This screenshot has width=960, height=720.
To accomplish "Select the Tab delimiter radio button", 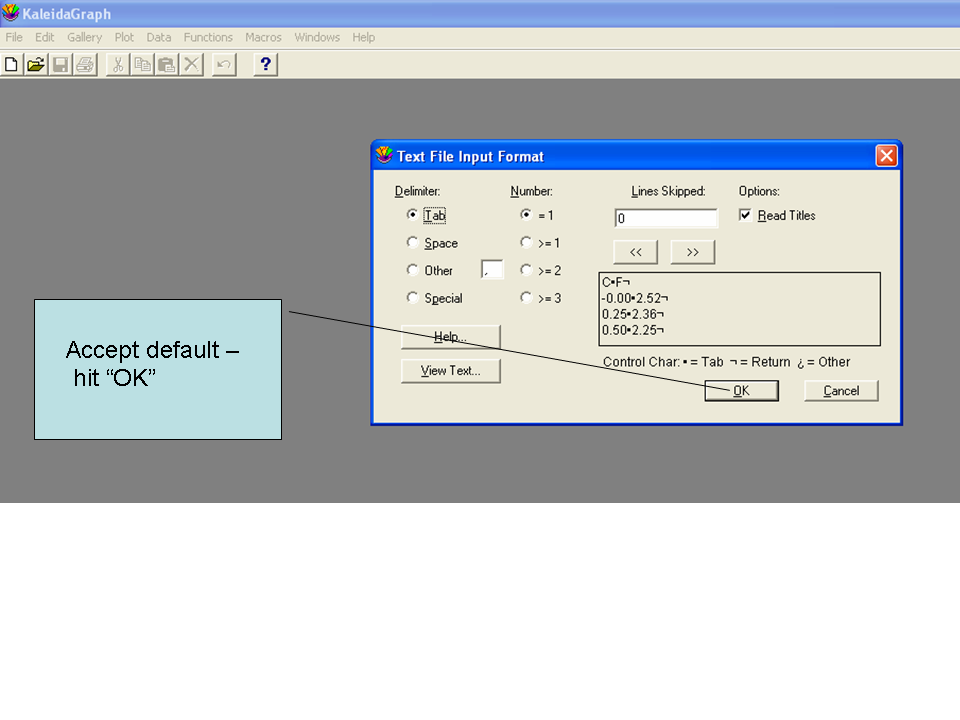I will click(x=412, y=215).
